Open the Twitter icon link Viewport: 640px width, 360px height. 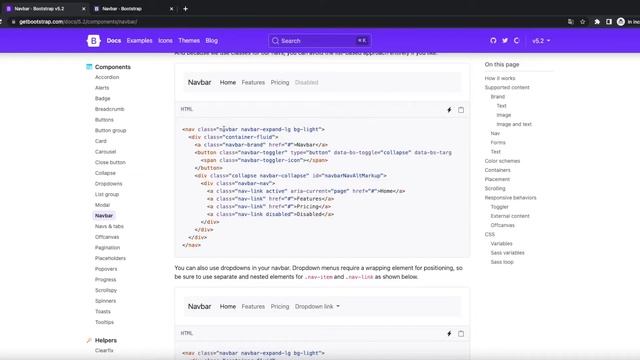click(505, 41)
